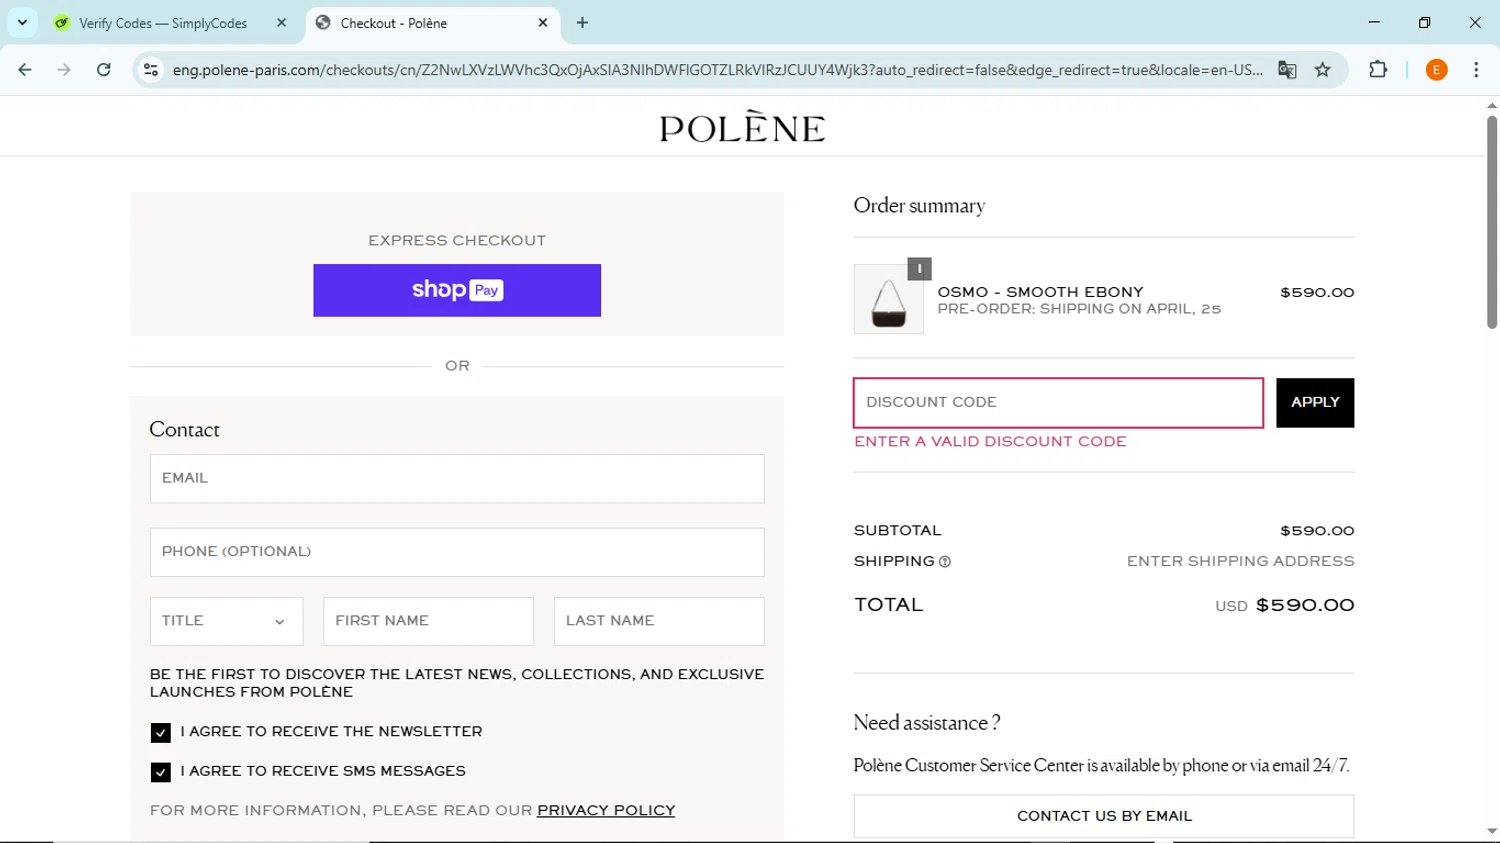
Task: Click the address bar URL
Action: pyautogui.click(x=717, y=70)
